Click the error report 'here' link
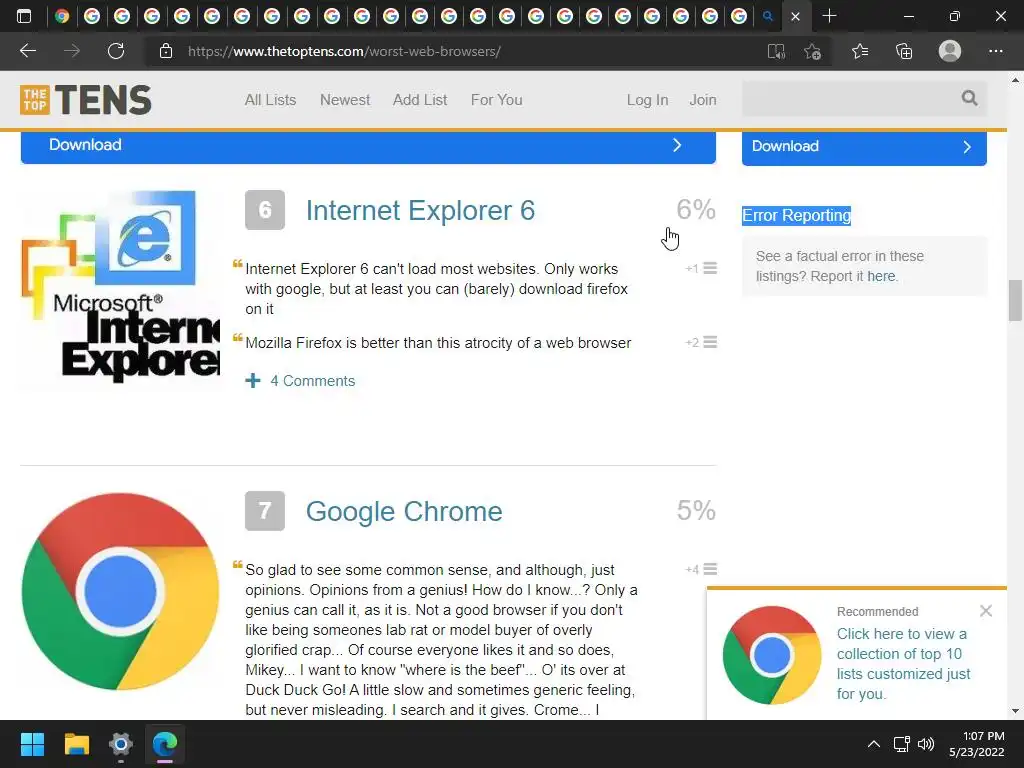 881,276
